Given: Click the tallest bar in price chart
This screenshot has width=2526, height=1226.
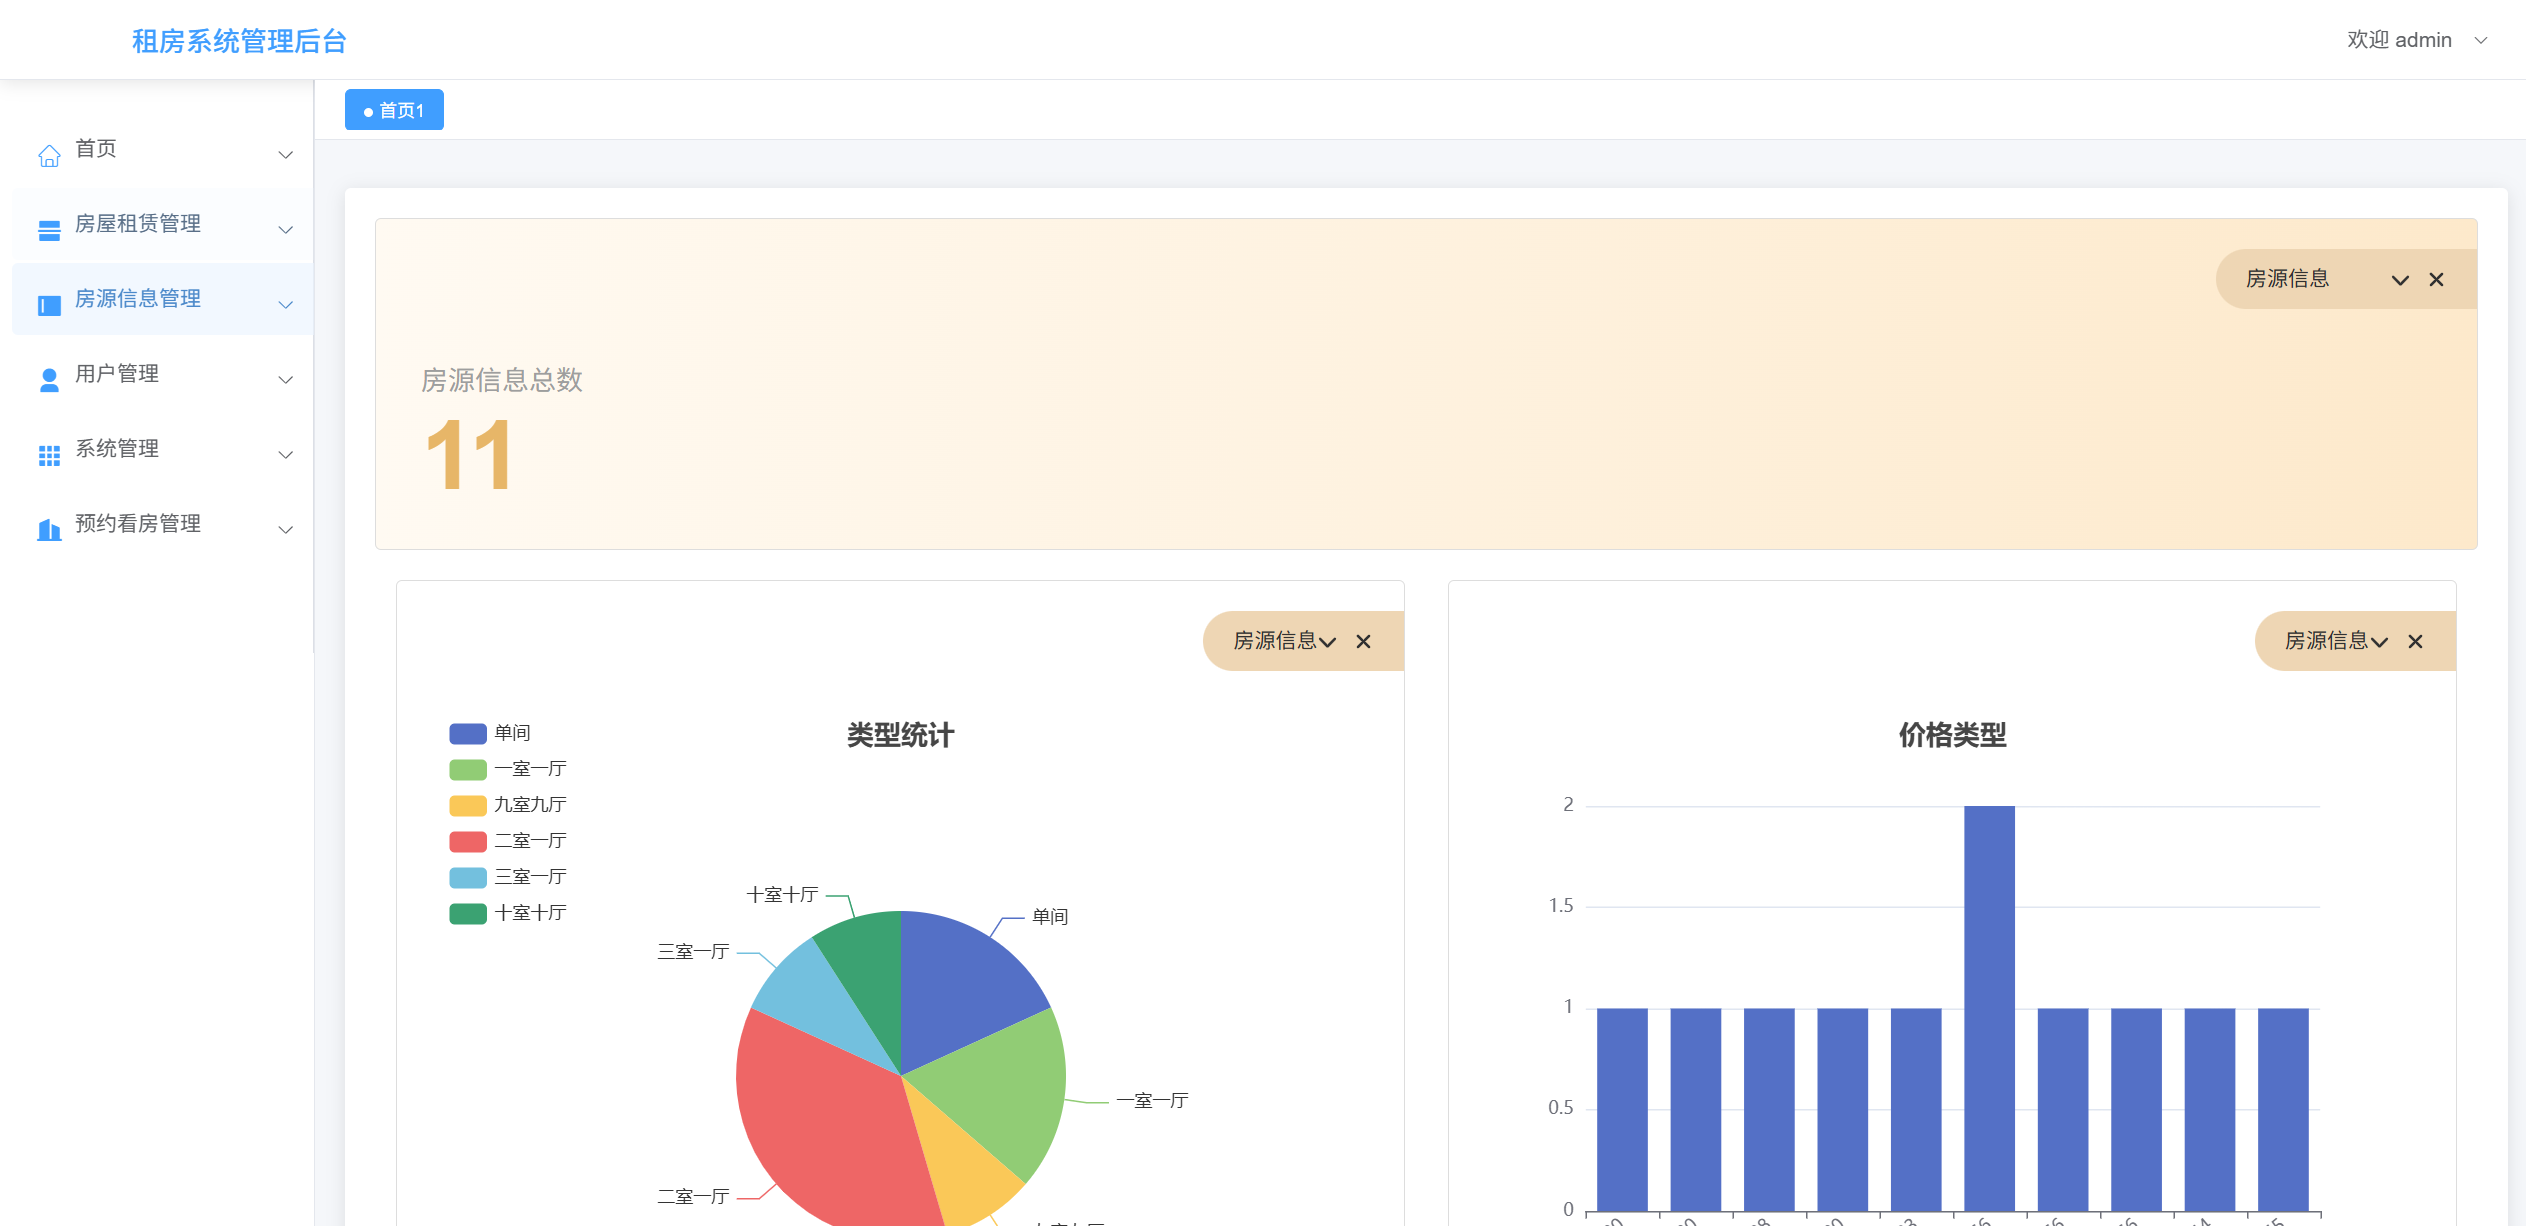Looking at the screenshot, I should click(x=1988, y=1000).
